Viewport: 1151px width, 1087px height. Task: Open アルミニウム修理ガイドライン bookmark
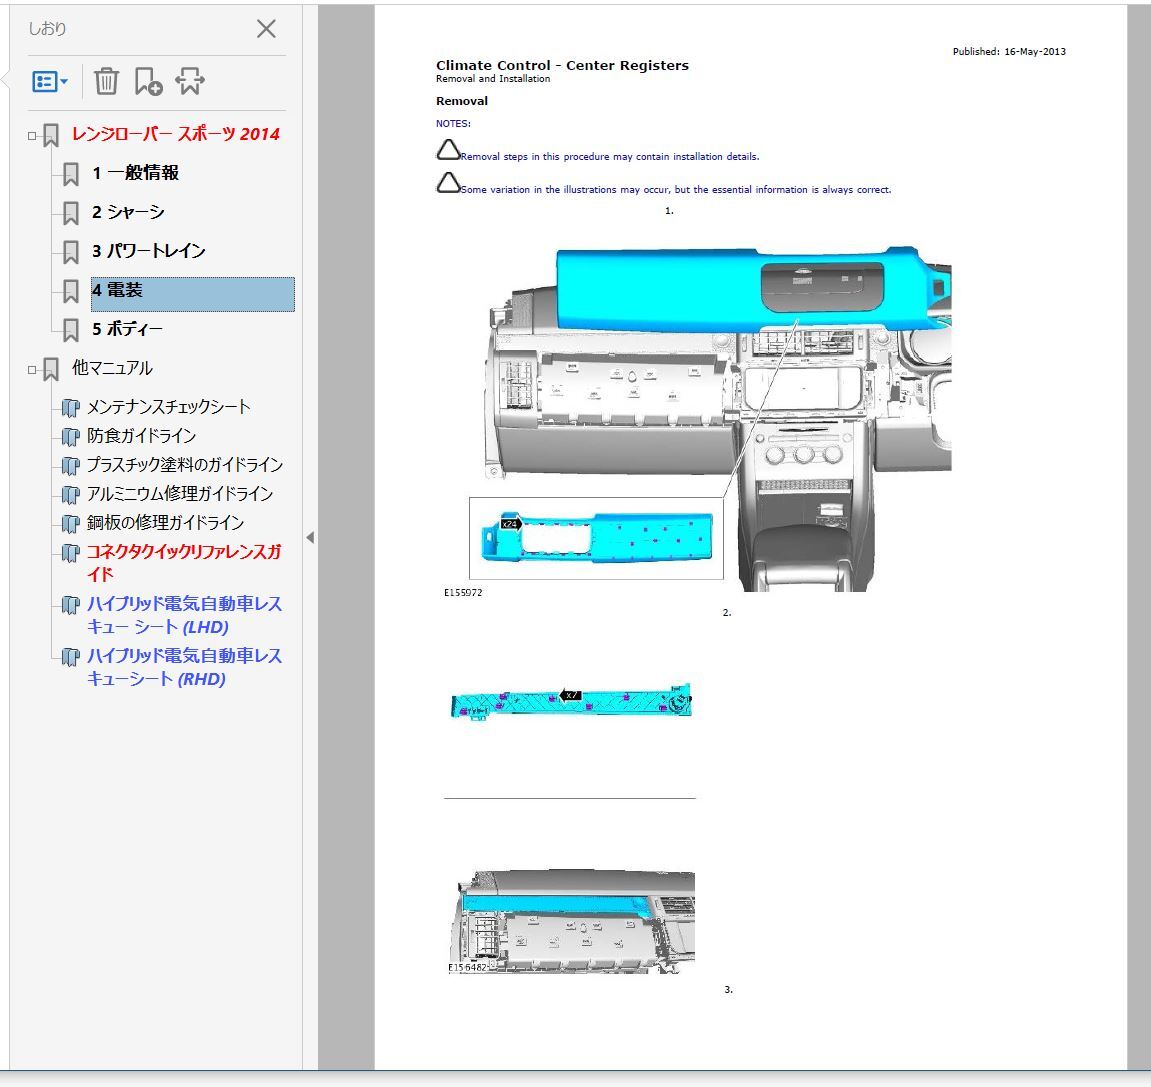coord(180,494)
